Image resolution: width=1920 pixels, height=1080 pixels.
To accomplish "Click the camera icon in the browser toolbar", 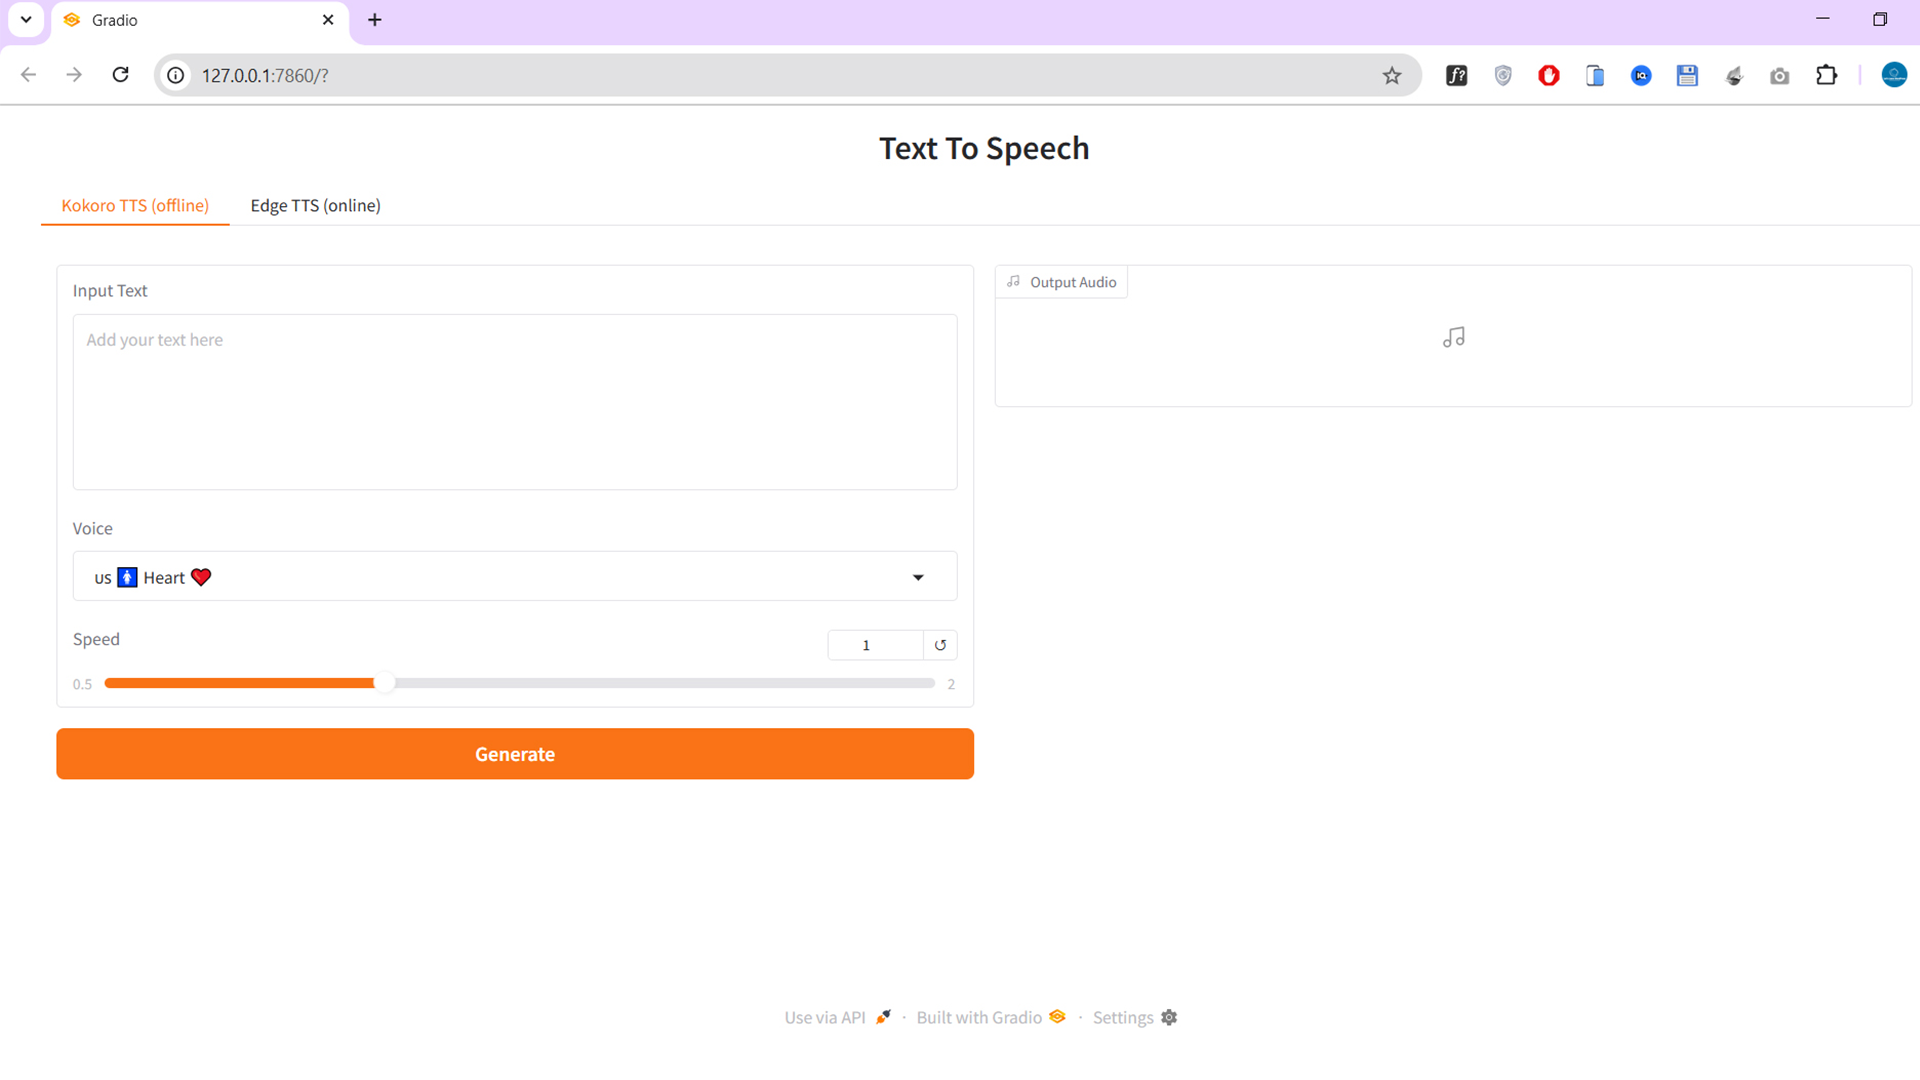I will coord(1780,75).
